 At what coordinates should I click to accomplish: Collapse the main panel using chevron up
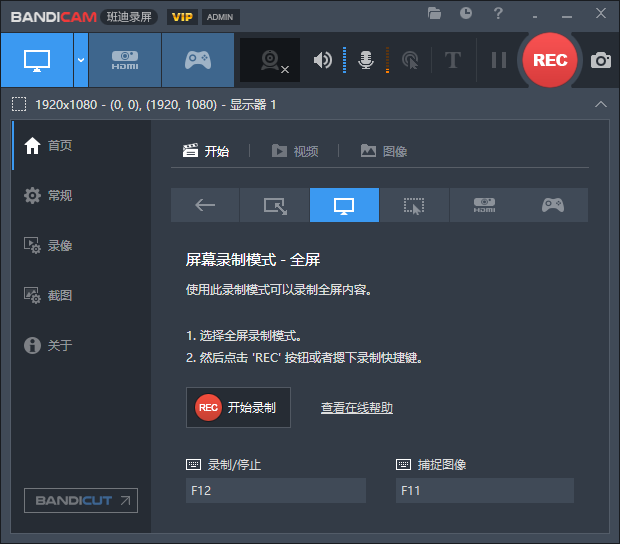click(x=601, y=104)
